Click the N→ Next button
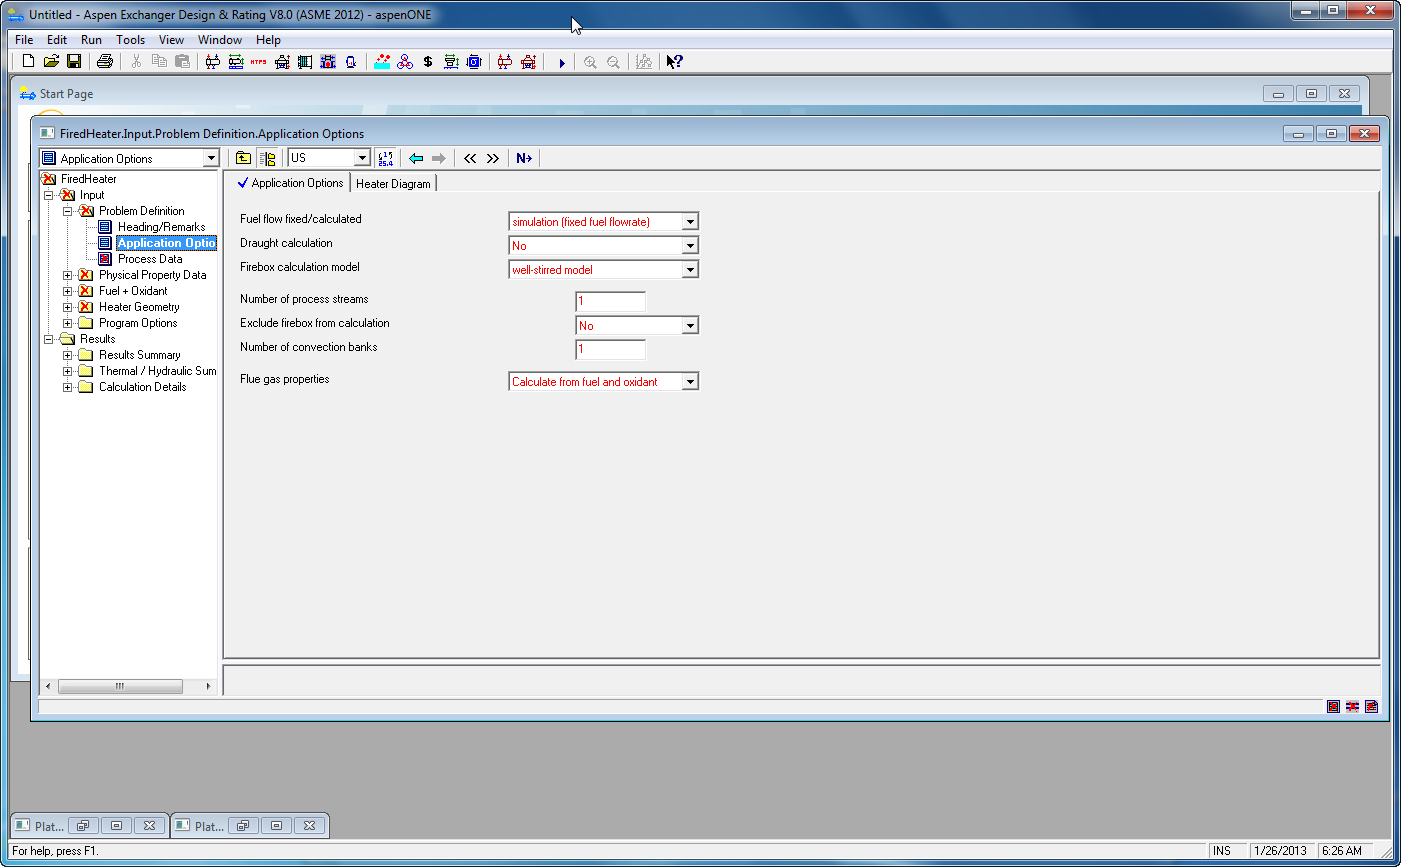 [524, 158]
